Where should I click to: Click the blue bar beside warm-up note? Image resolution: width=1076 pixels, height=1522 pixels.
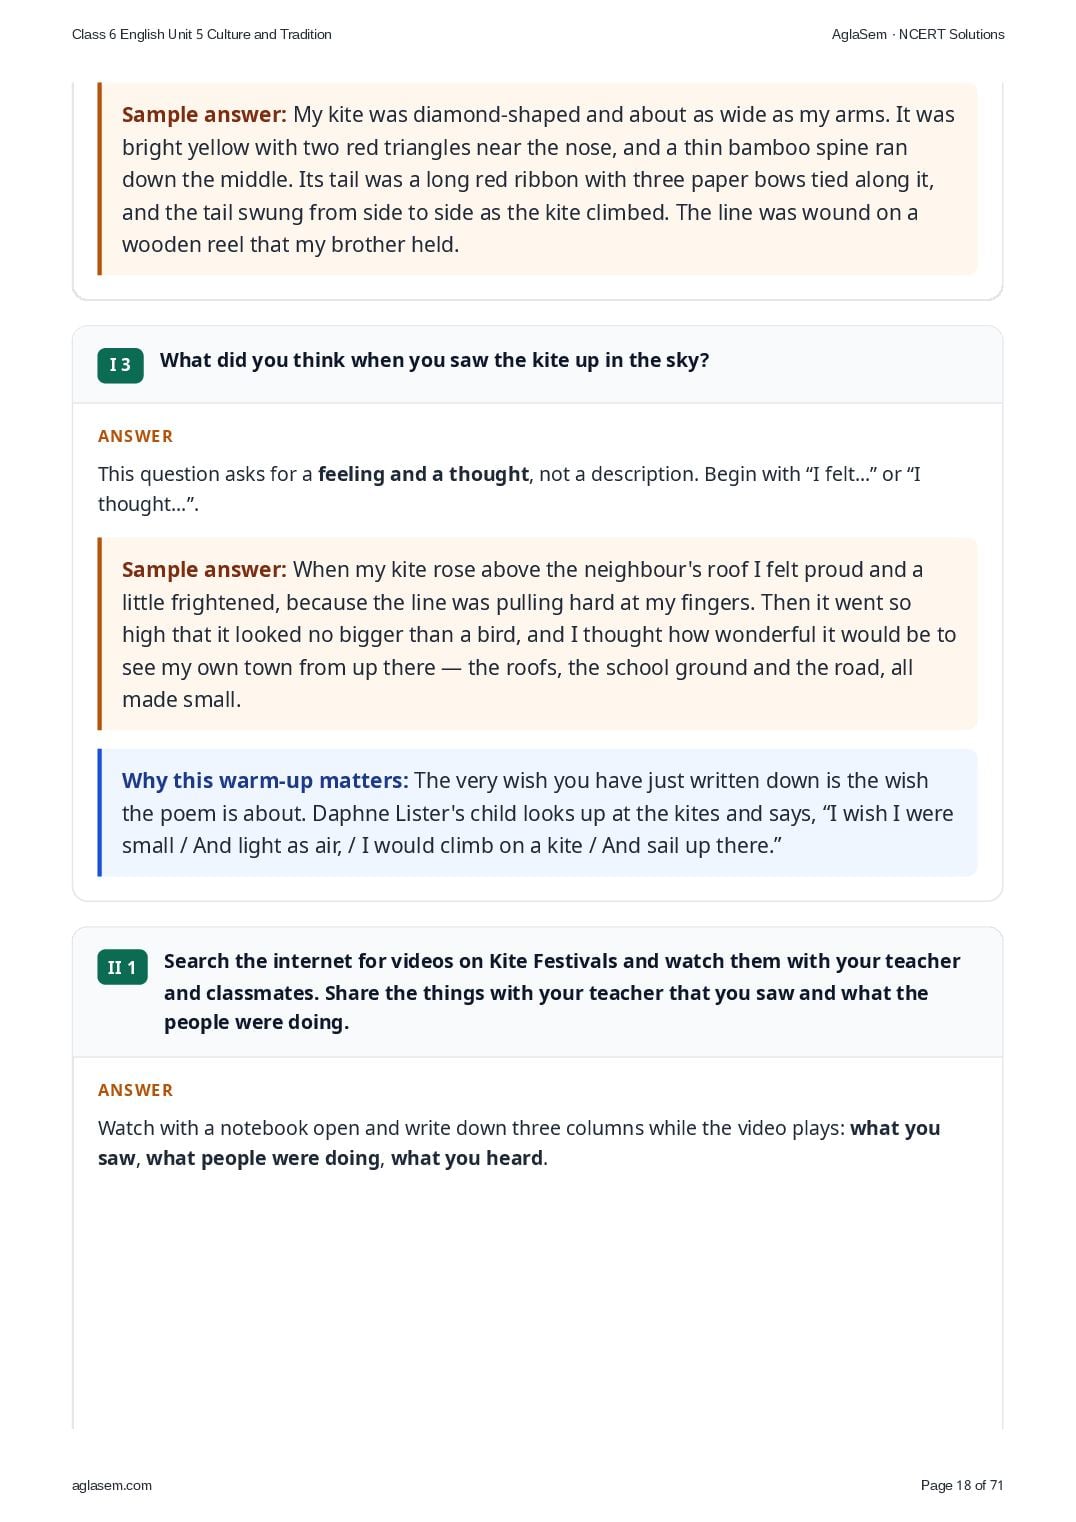tap(100, 813)
